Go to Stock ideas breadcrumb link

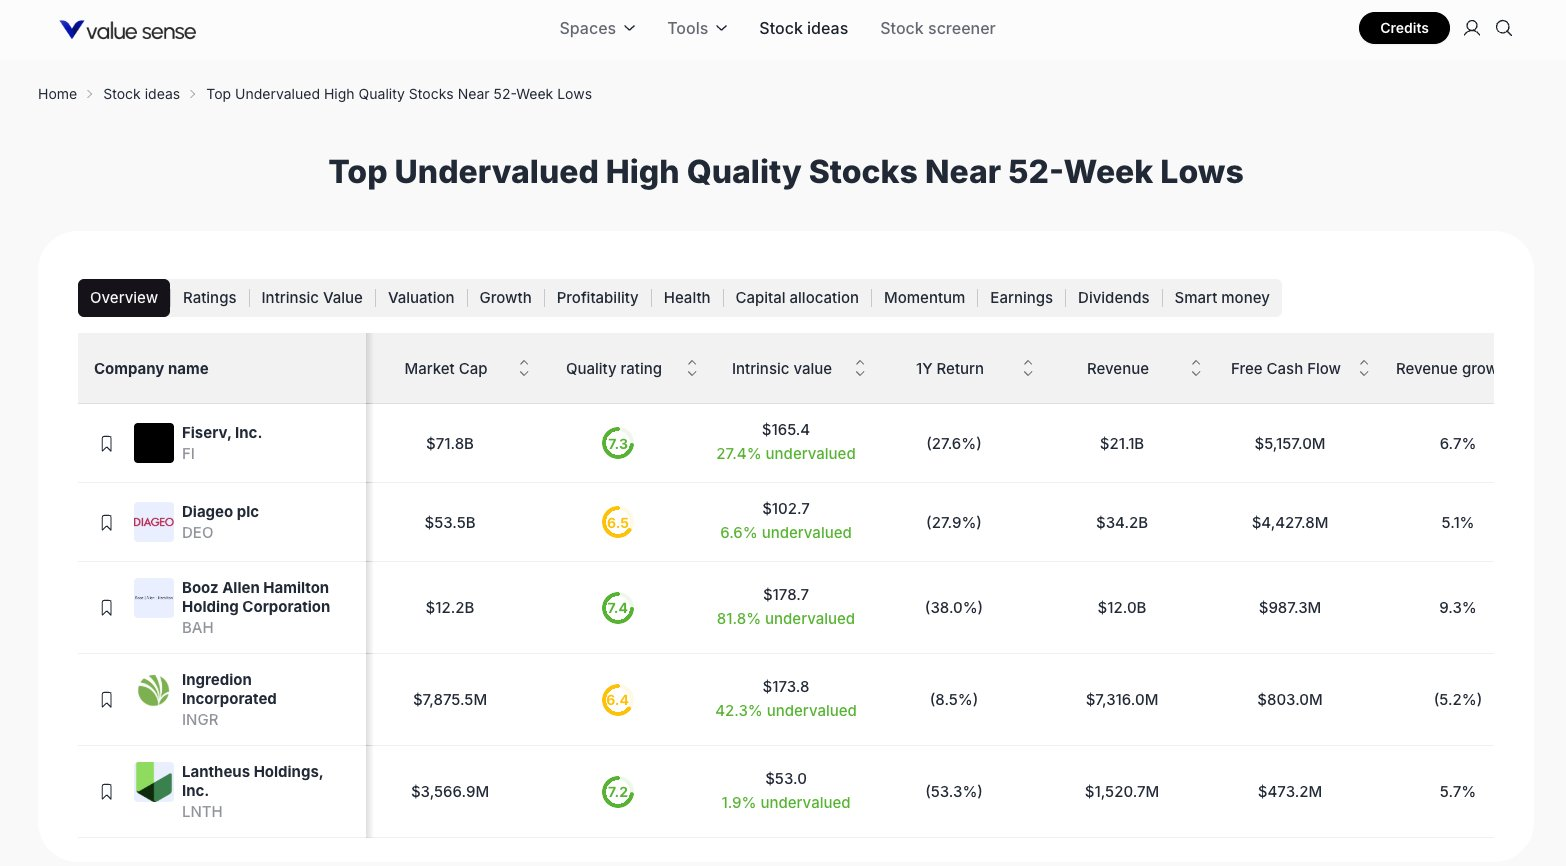click(x=141, y=94)
